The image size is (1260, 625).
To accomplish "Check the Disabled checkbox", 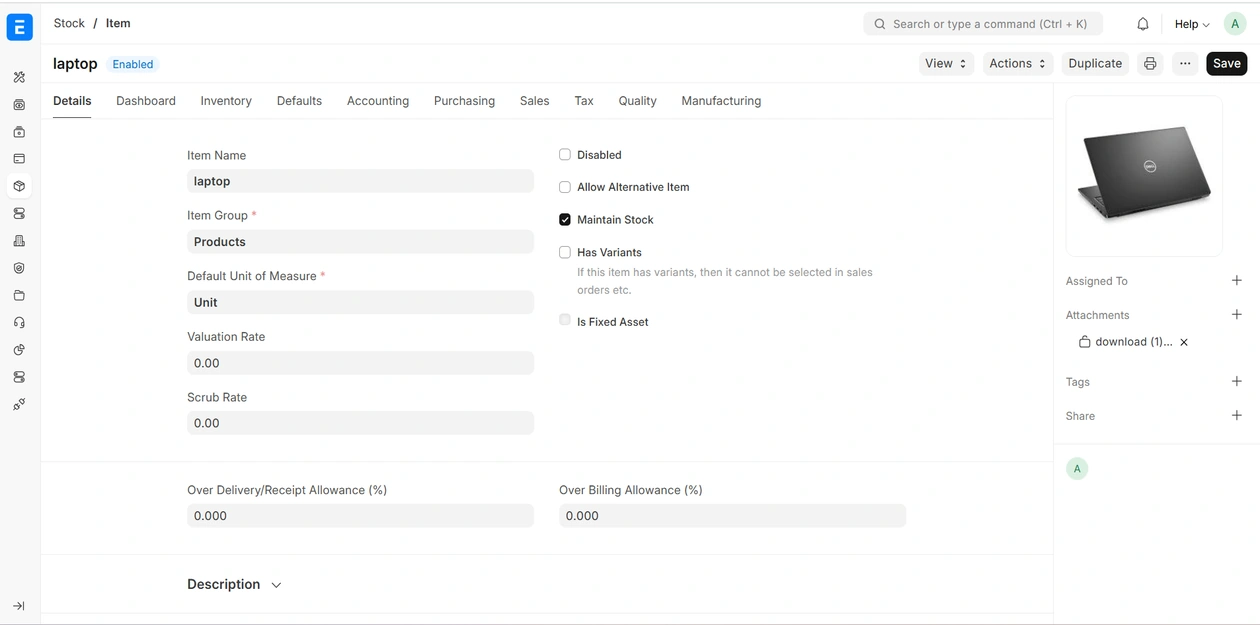I will (565, 155).
